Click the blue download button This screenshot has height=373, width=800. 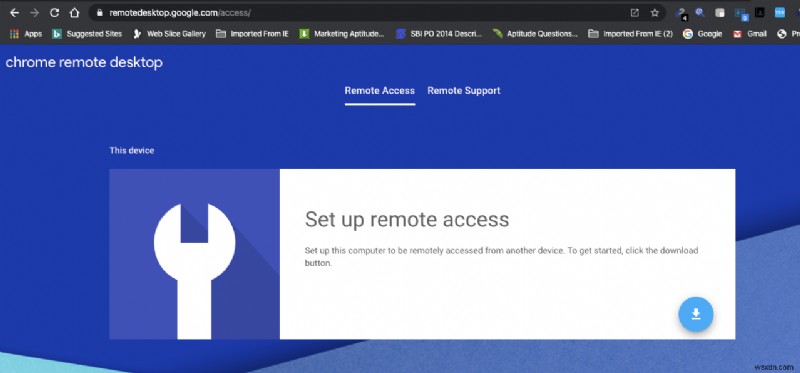tap(695, 314)
